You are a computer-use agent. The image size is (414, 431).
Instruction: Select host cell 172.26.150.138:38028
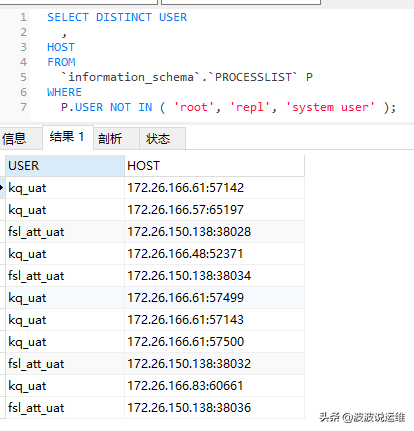click(x=214, y=232)
